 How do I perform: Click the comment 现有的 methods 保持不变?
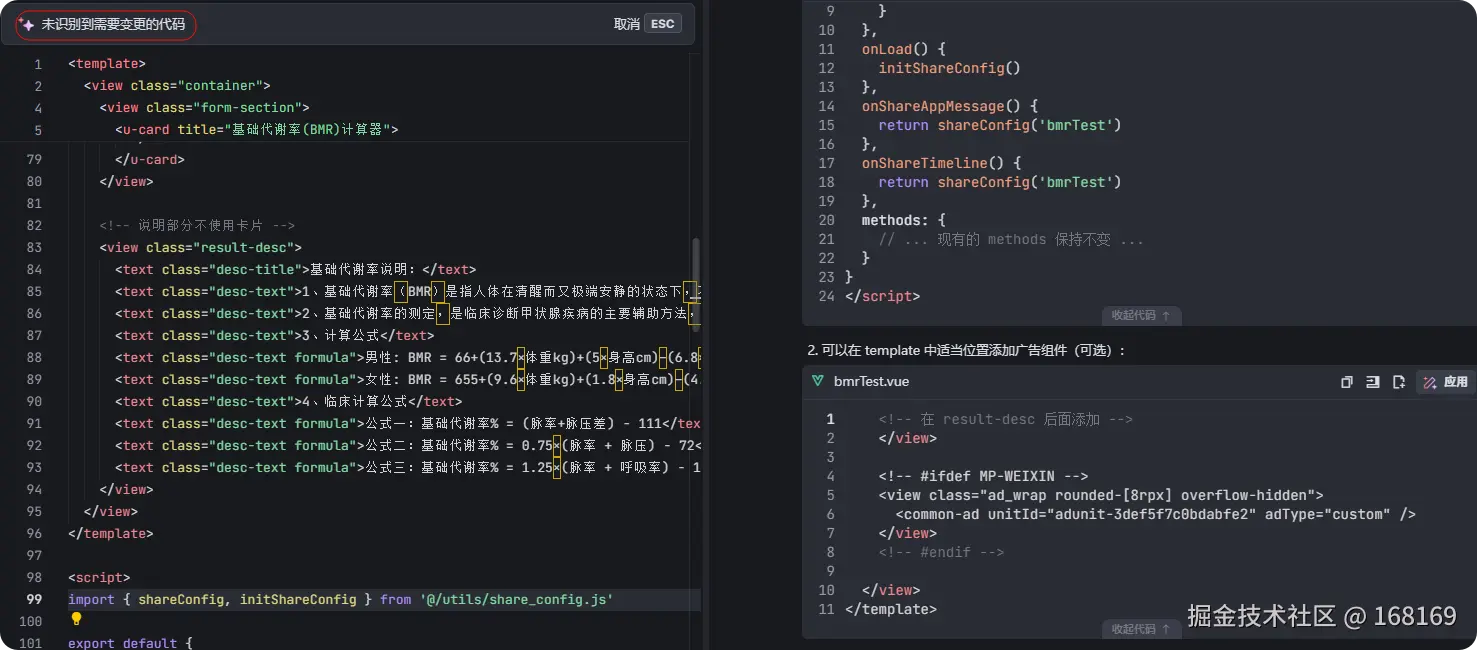click(x=1011, y=239)
